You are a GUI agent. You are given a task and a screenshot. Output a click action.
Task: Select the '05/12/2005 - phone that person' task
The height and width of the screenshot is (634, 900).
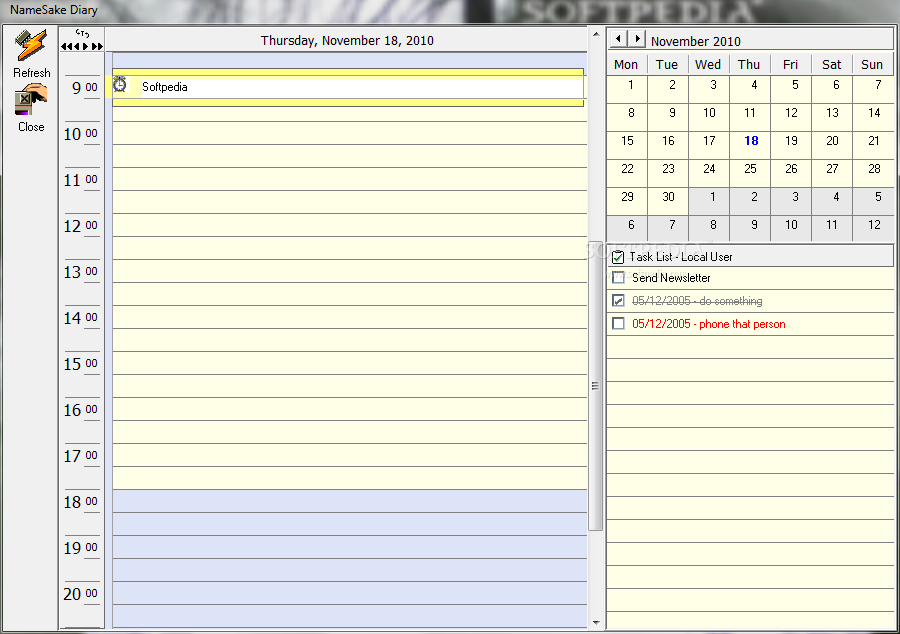(x=708, y=324)
